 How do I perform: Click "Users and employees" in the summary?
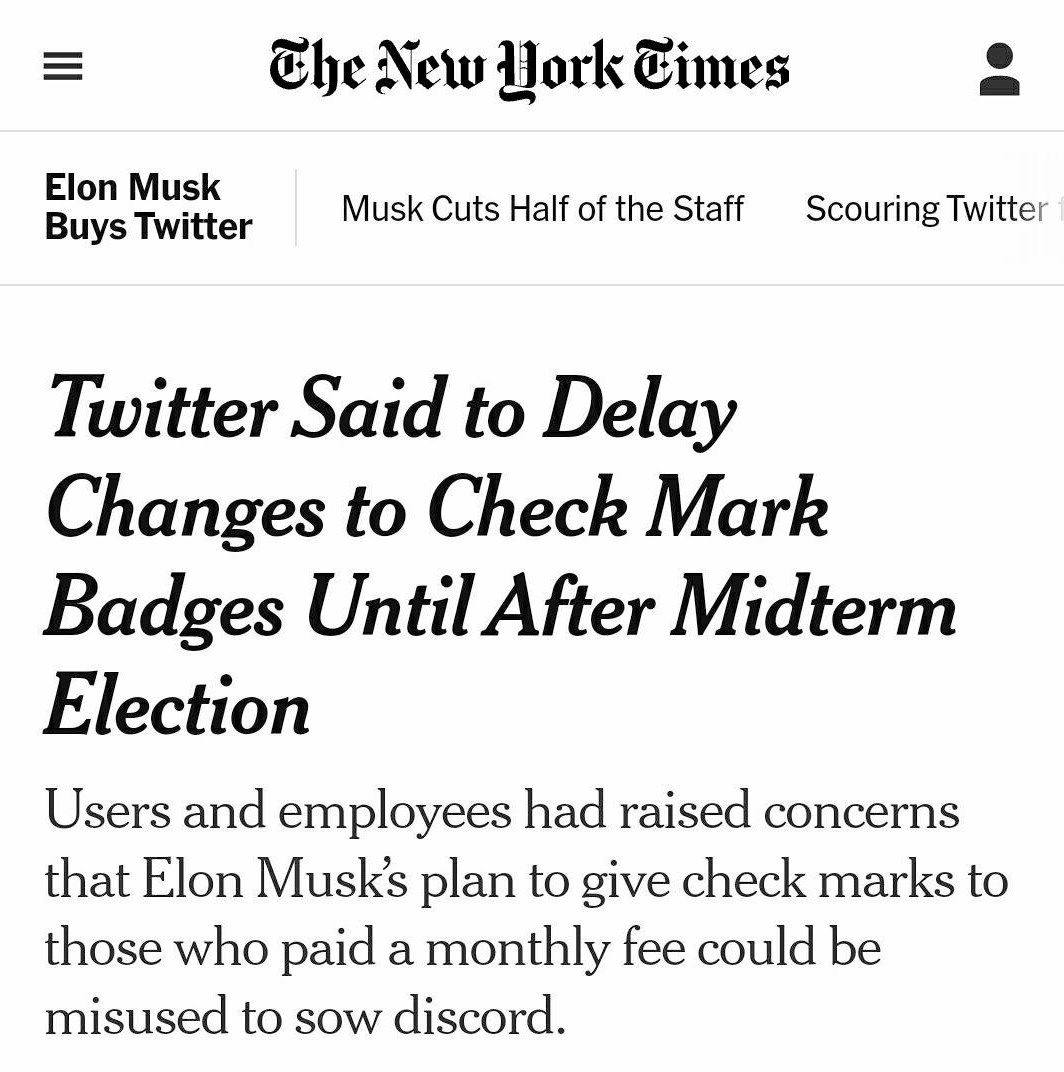[x=278, y=809]
